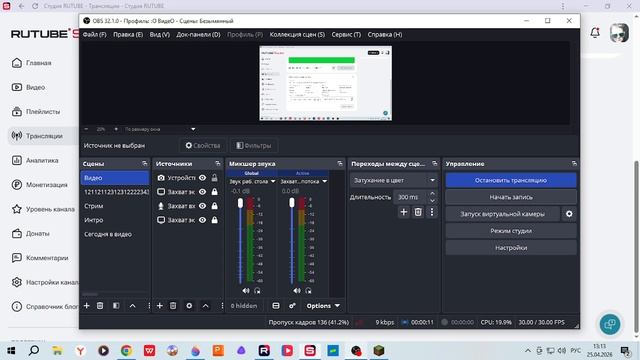
Task: Add a scene transition with the plus icon
Action: point(404,212)
